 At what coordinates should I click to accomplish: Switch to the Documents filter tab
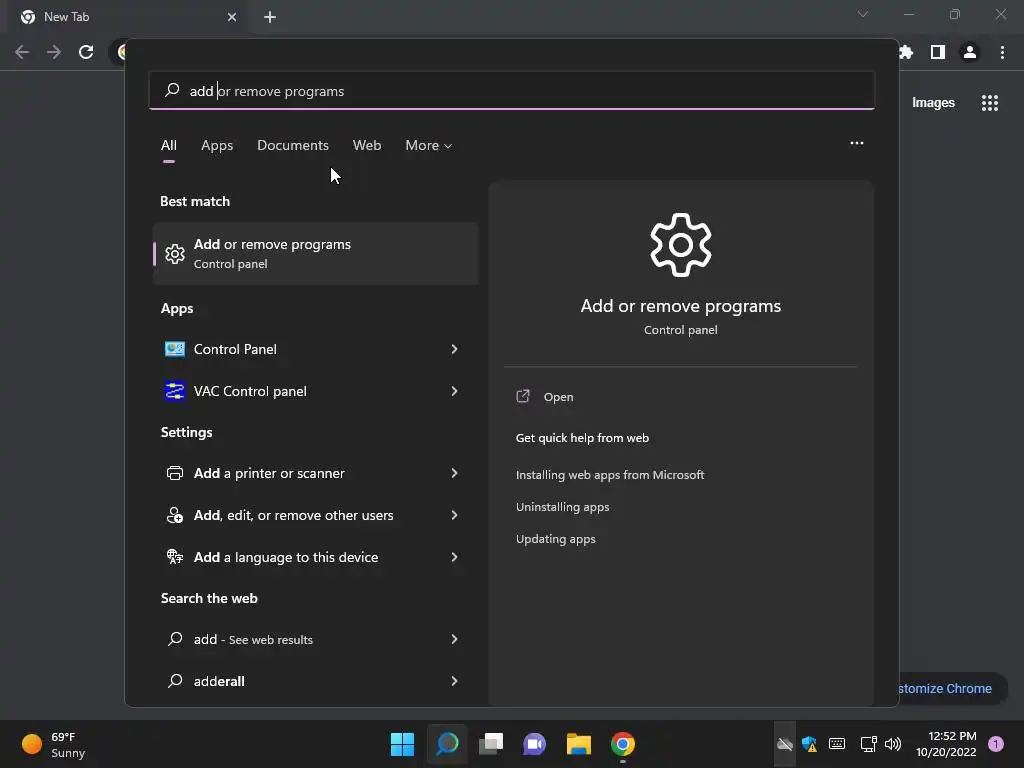pos(293,146)
